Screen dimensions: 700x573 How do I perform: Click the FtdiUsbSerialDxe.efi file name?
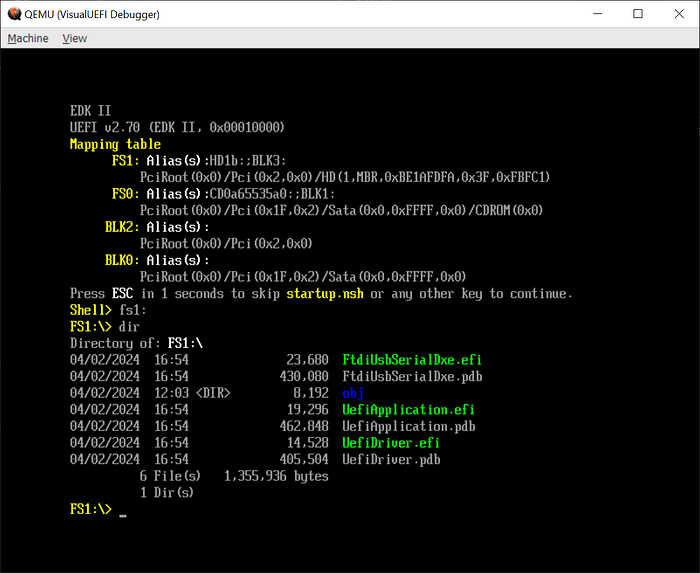[x=412, y=360]
